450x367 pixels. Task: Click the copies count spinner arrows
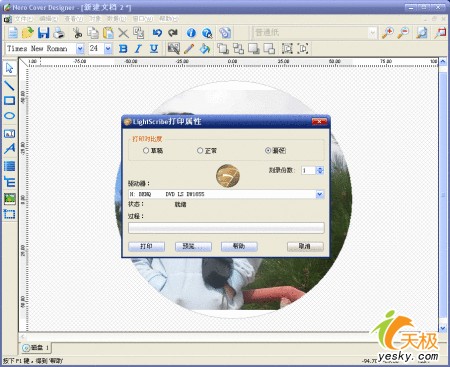320,170
